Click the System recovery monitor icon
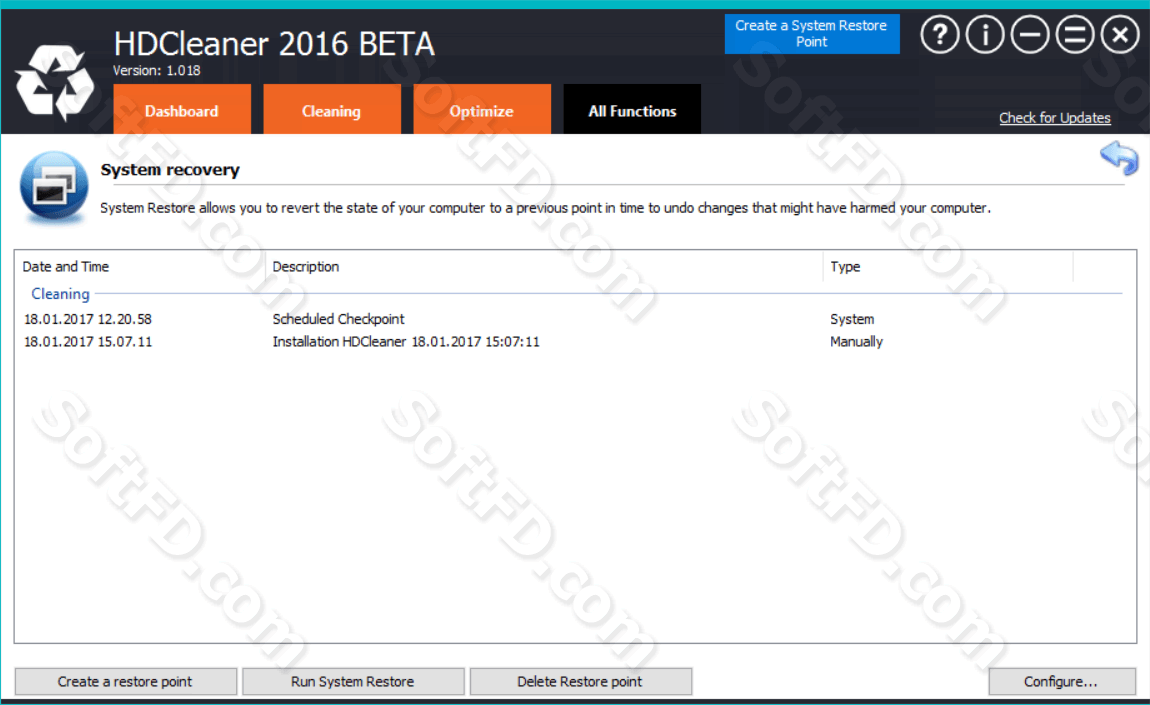Image resolution: width=1150 pixels, height=705 pixels. click(54, 187)
